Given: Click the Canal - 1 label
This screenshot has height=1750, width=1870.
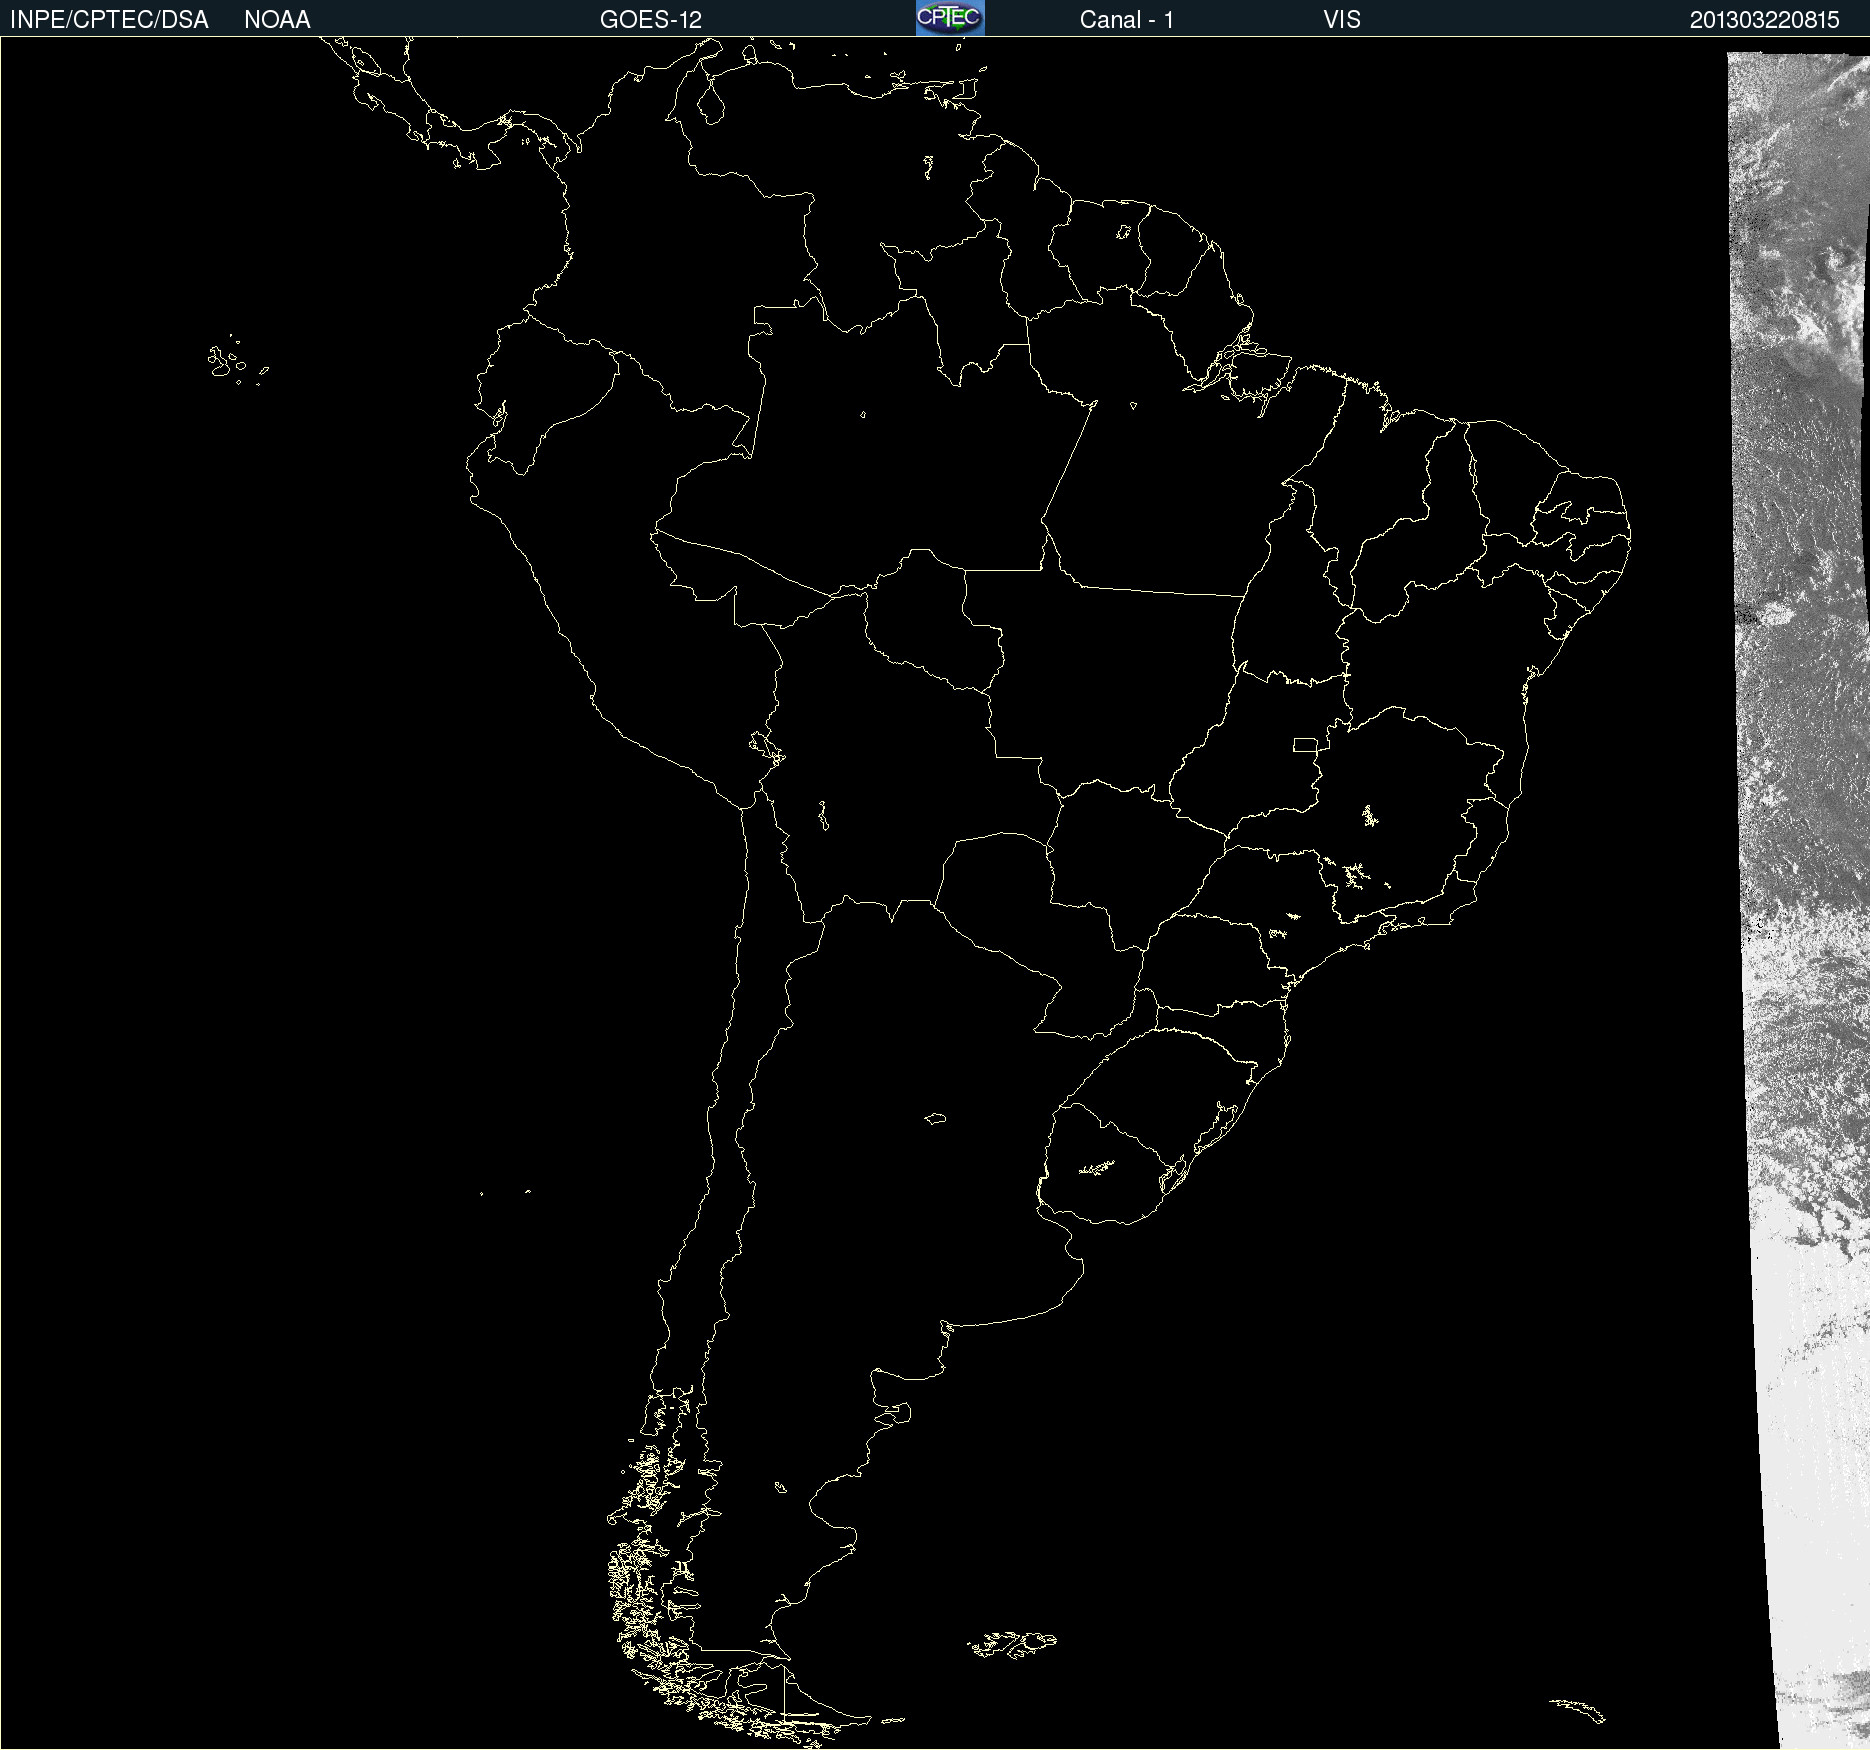Looking at the screenshot, I should [x=1127, y=20].
